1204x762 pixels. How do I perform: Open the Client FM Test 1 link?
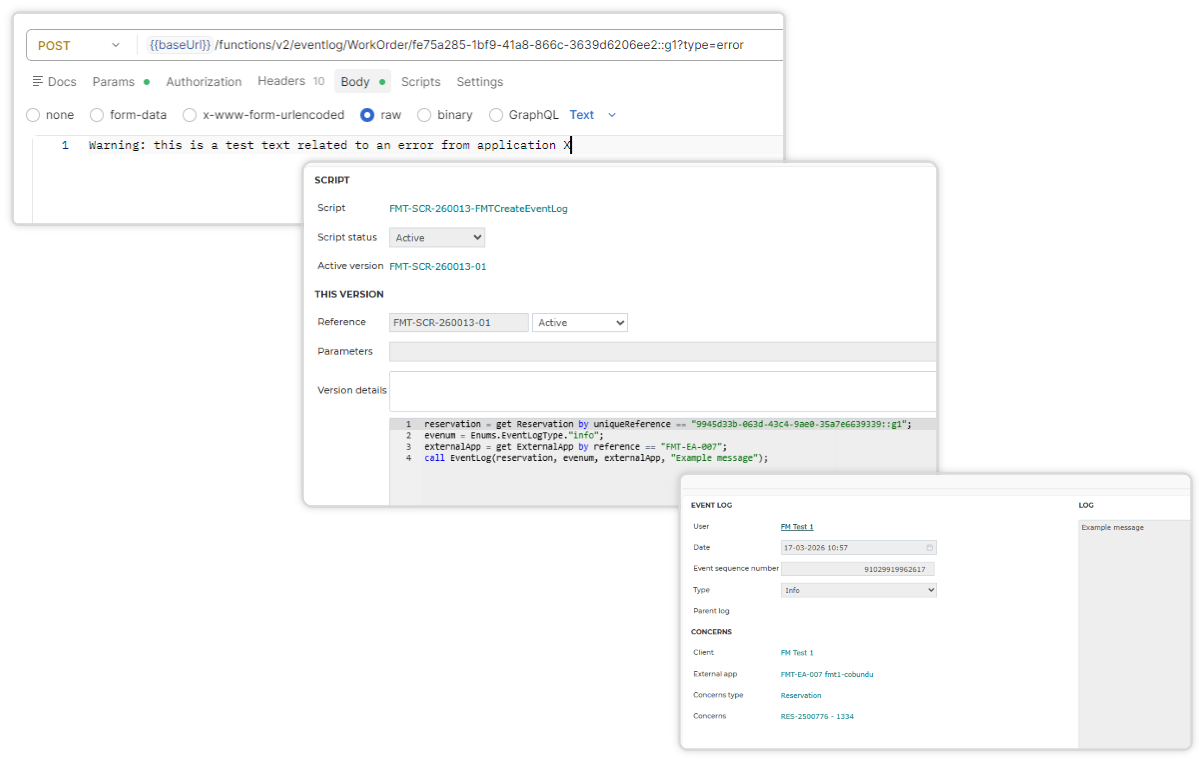coord(797,653)
